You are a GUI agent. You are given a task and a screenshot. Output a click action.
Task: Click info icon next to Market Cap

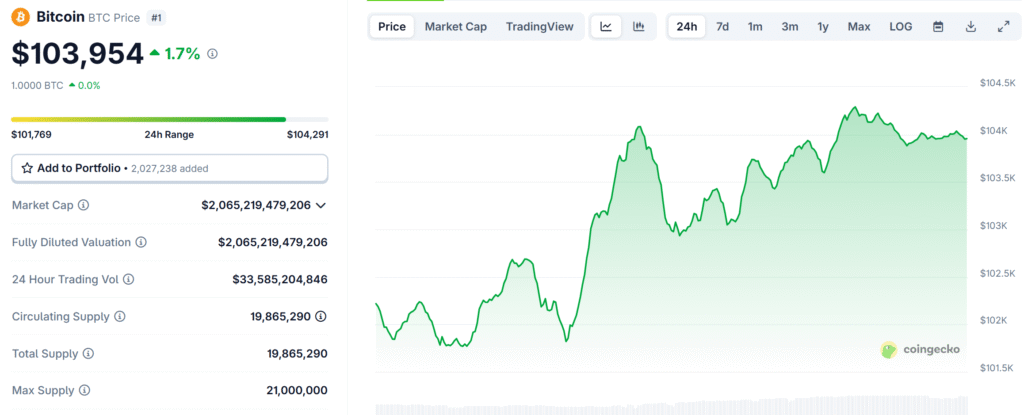click(x=83, y=205)
